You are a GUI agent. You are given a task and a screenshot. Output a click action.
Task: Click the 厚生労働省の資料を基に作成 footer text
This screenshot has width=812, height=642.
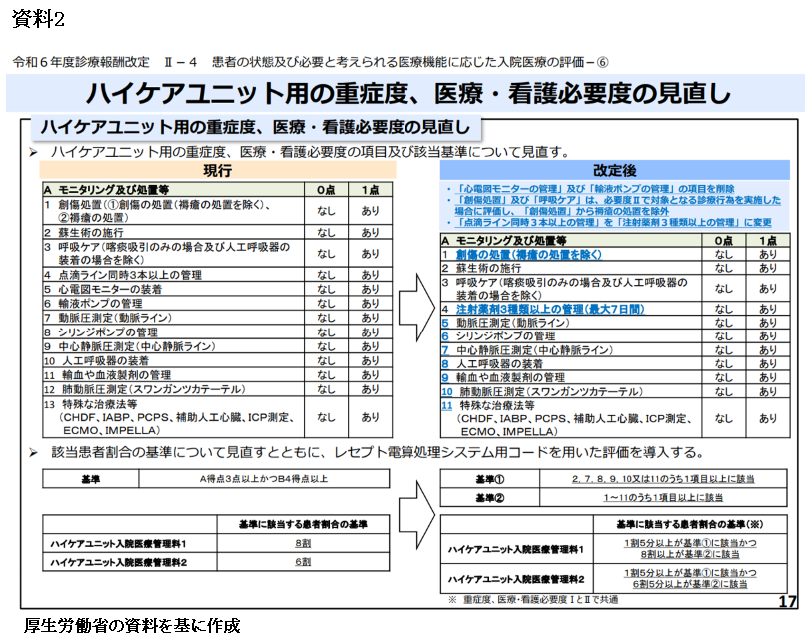click(x=132, y=626)
